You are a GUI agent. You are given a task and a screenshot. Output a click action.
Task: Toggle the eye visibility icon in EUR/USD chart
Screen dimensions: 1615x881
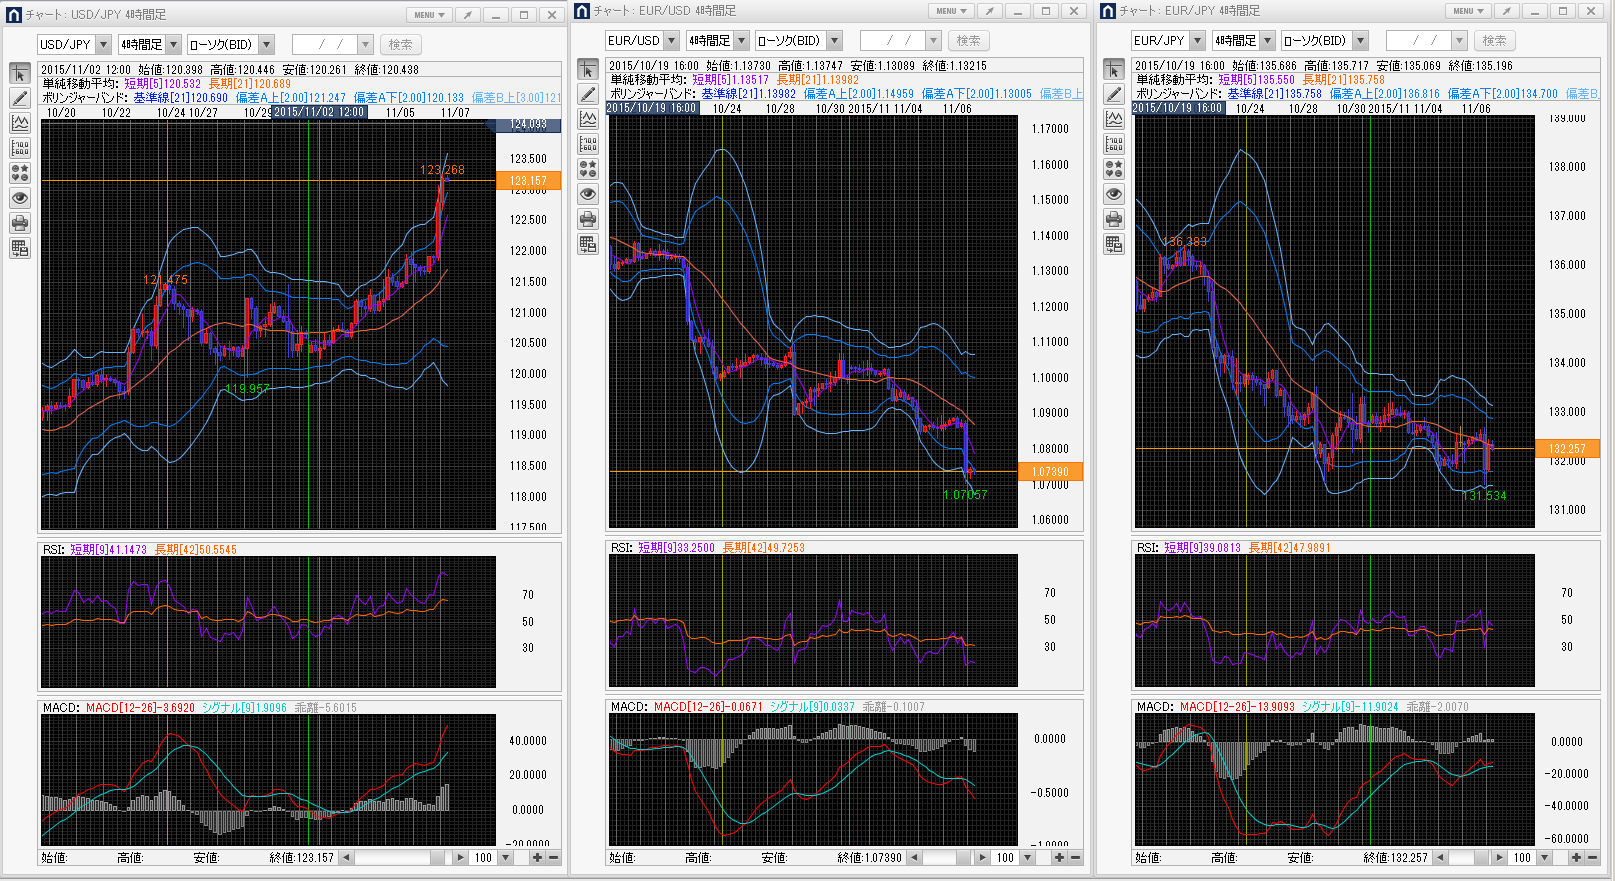[x=588, y=194]
